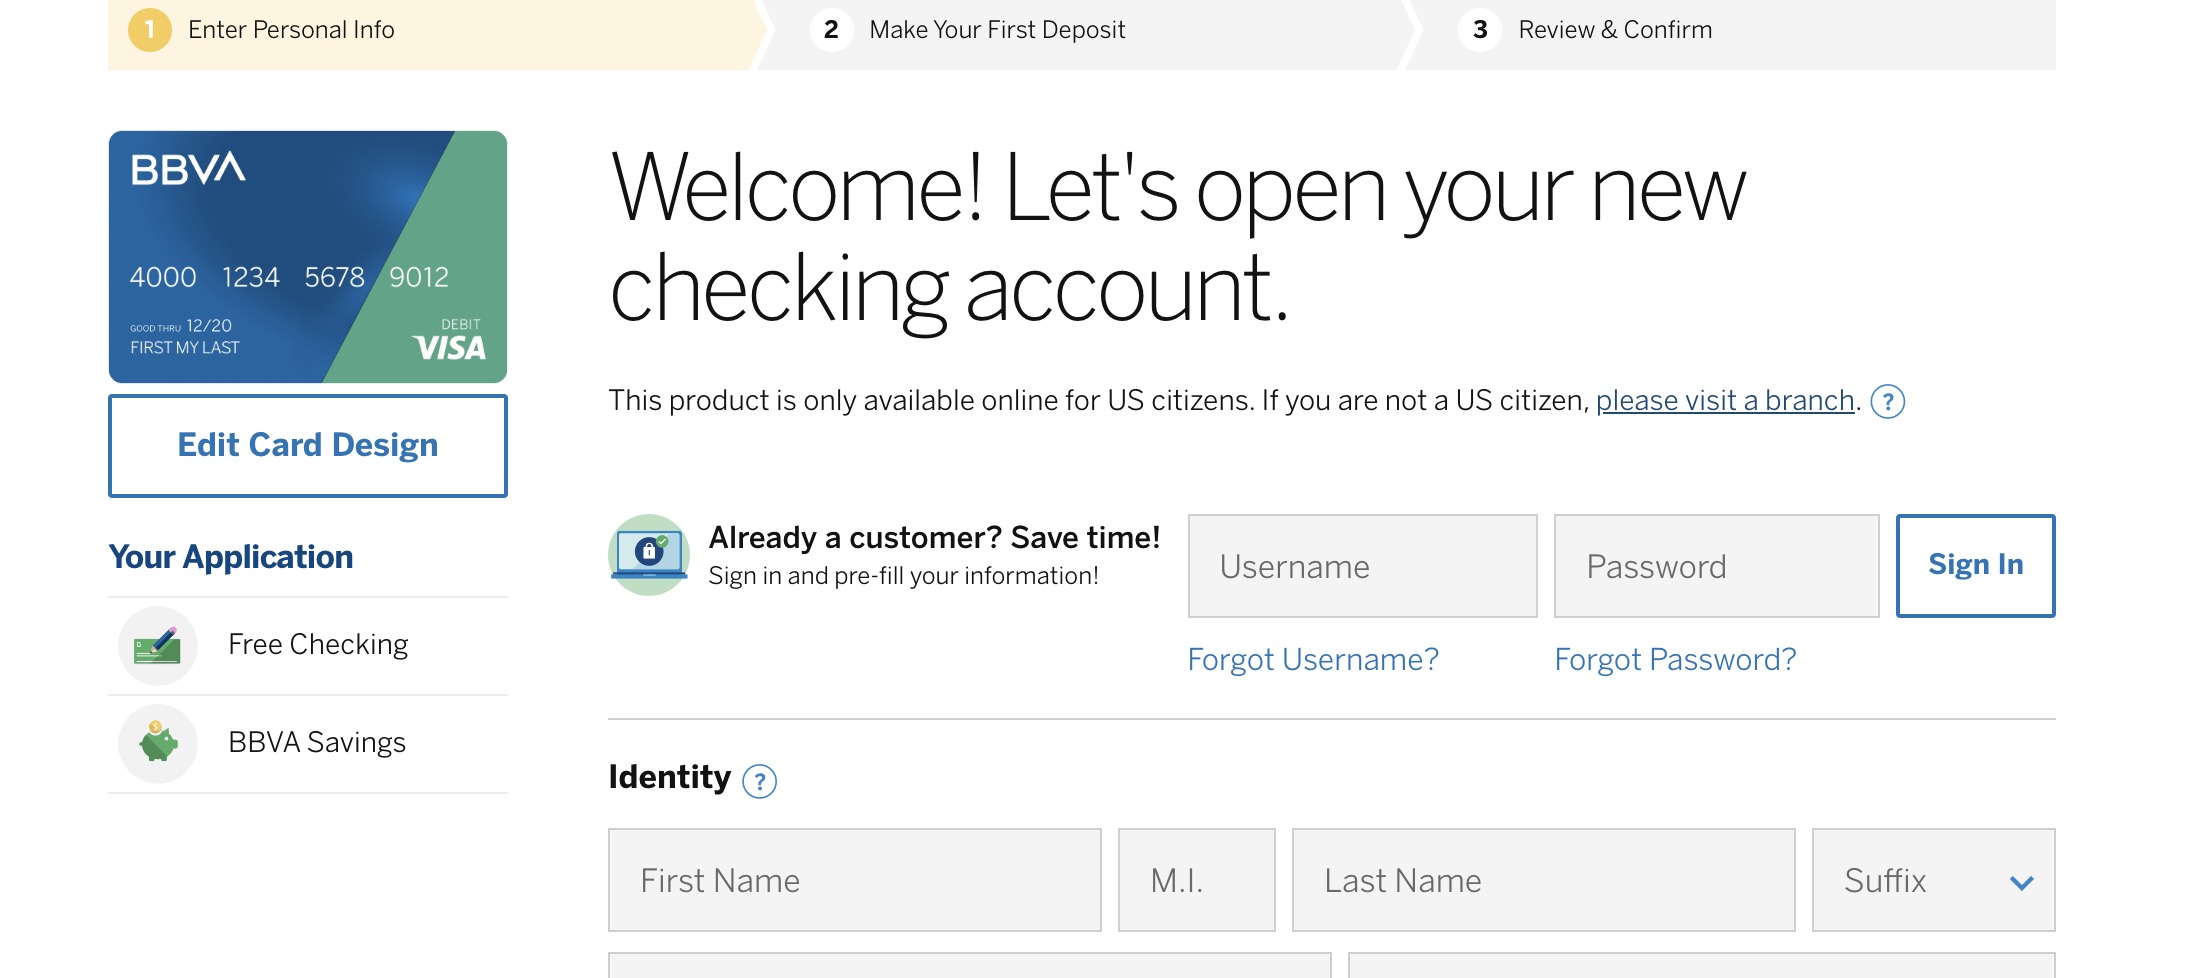Click the BBVA Savings piggy bank icon
The height and width of the screenshot is (978, 2206).
(158, 743)
